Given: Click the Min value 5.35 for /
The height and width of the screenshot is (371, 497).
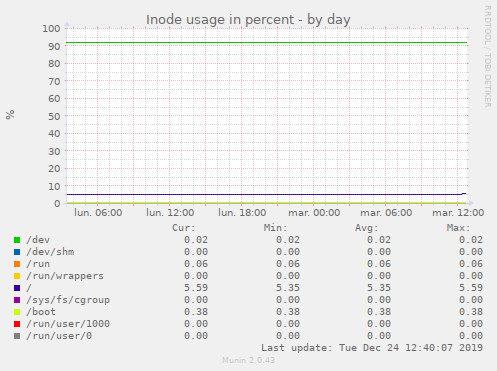Looking at the screenshot, I should (x=288, y=288).
